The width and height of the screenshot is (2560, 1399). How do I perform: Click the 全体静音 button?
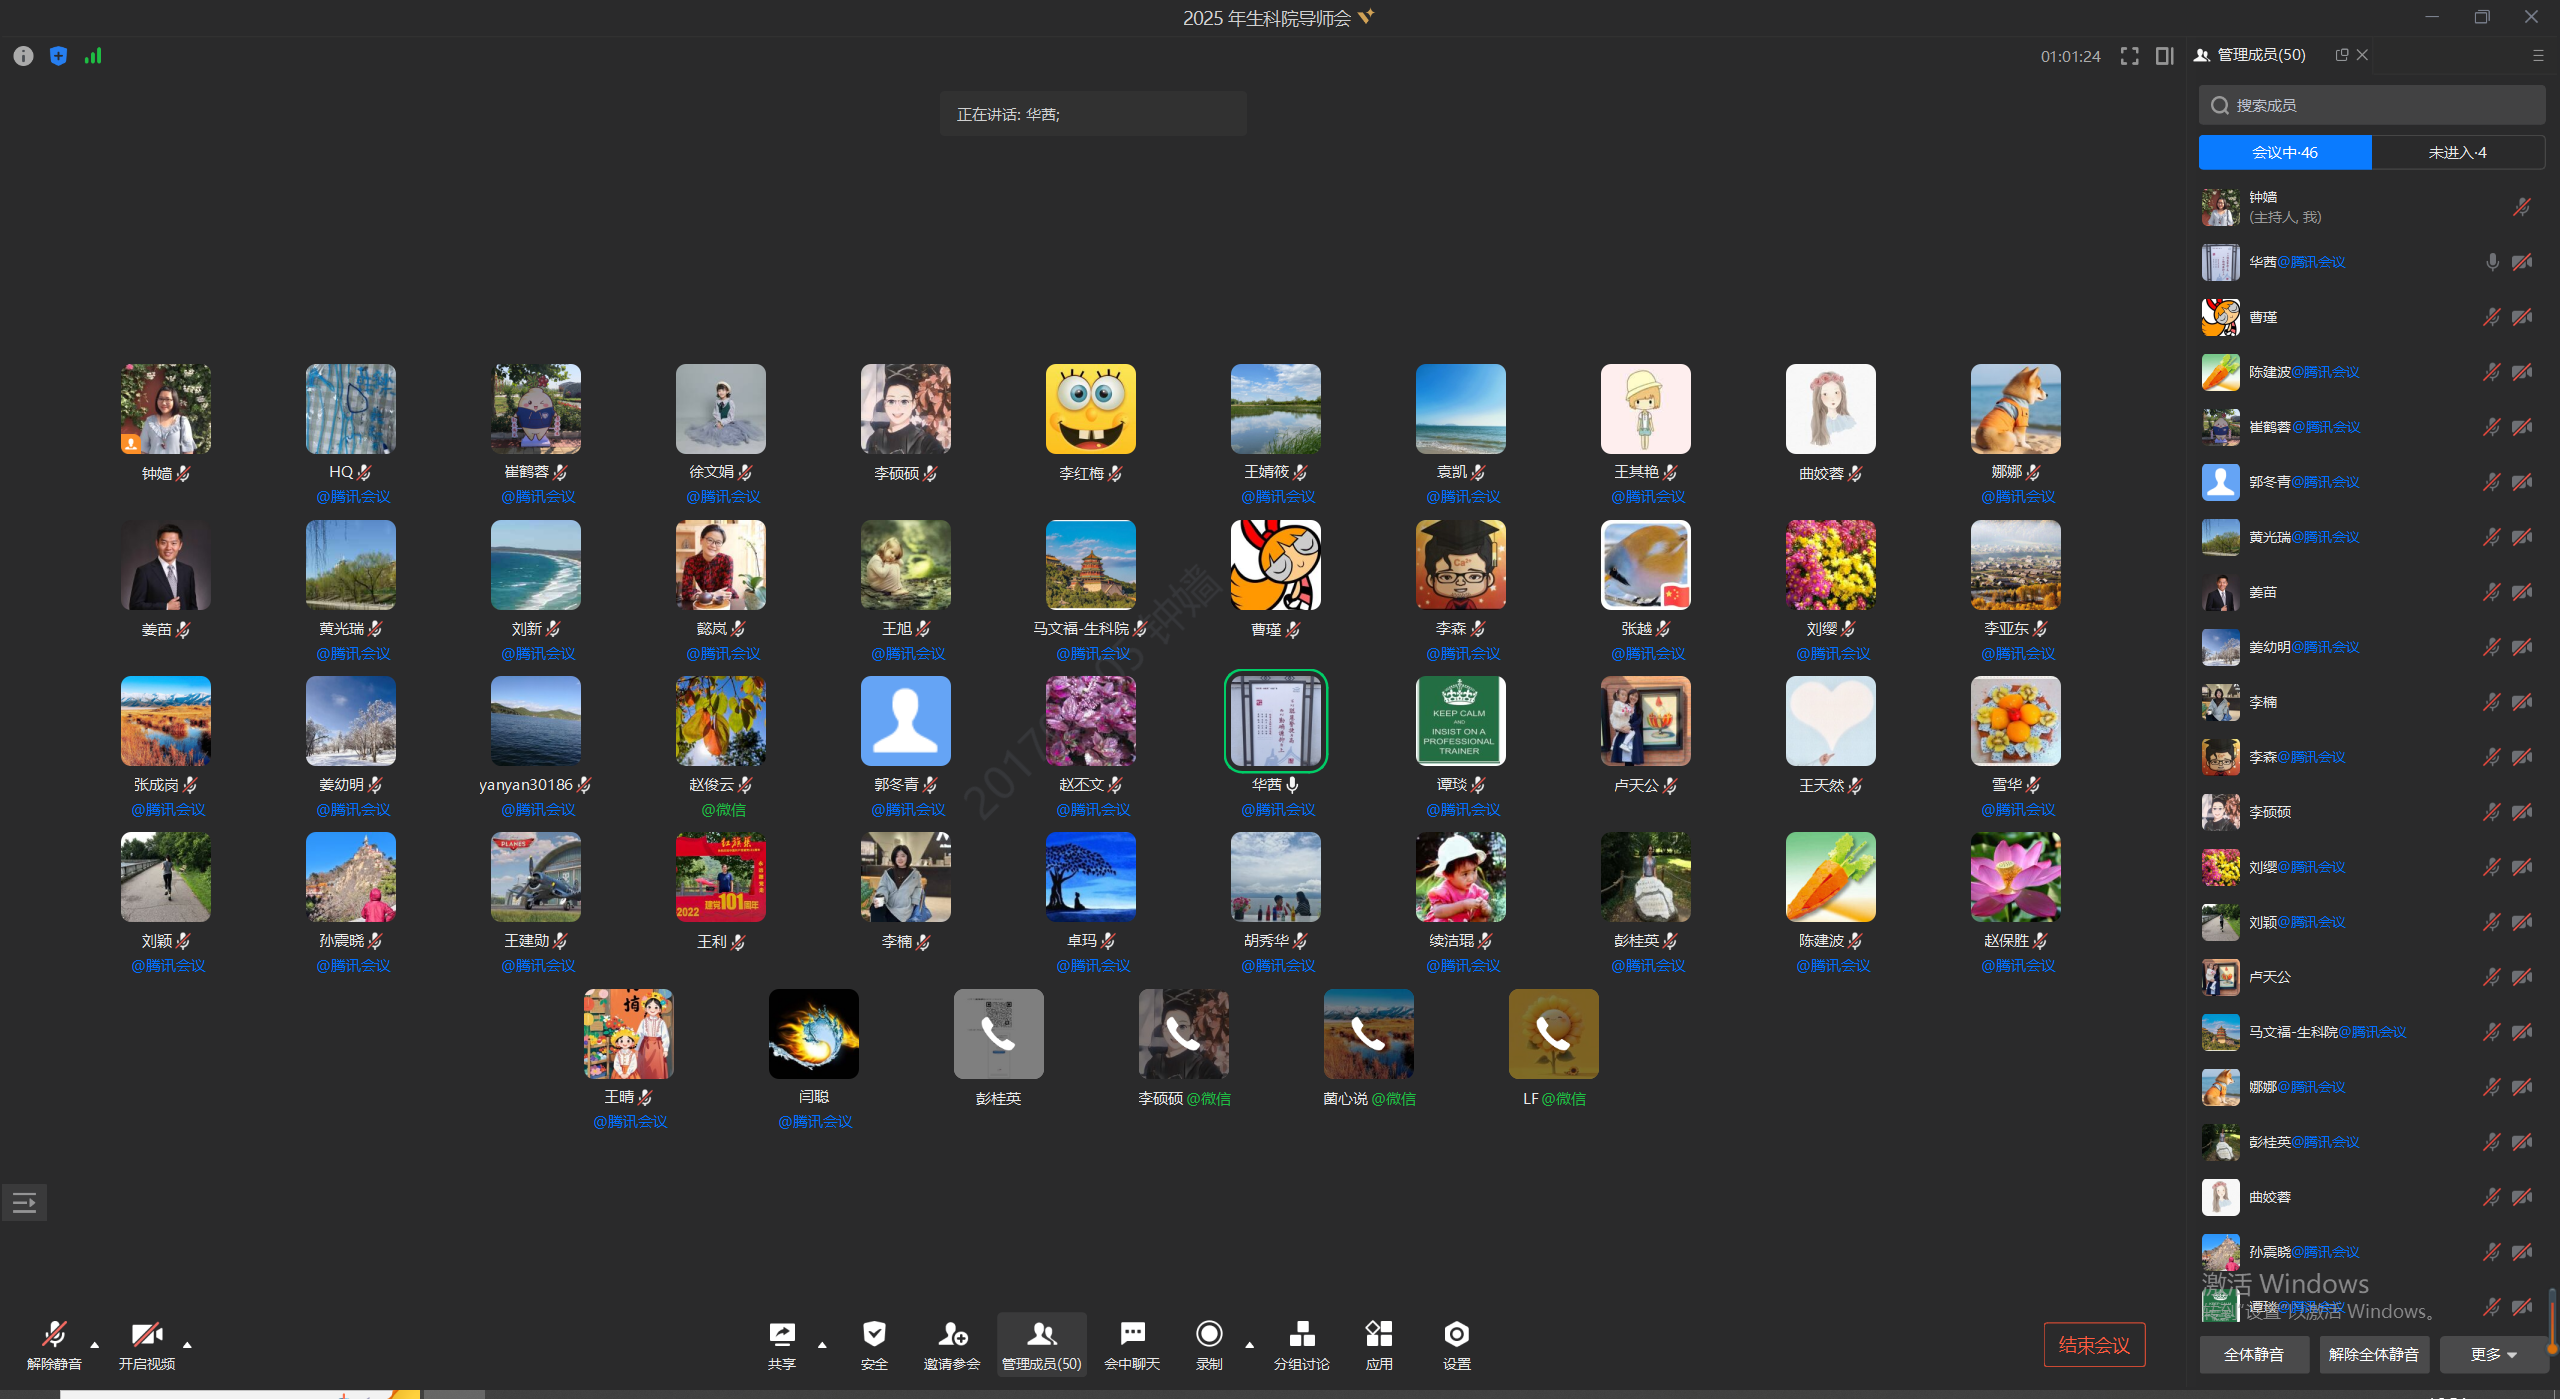click(2253, 1354)
